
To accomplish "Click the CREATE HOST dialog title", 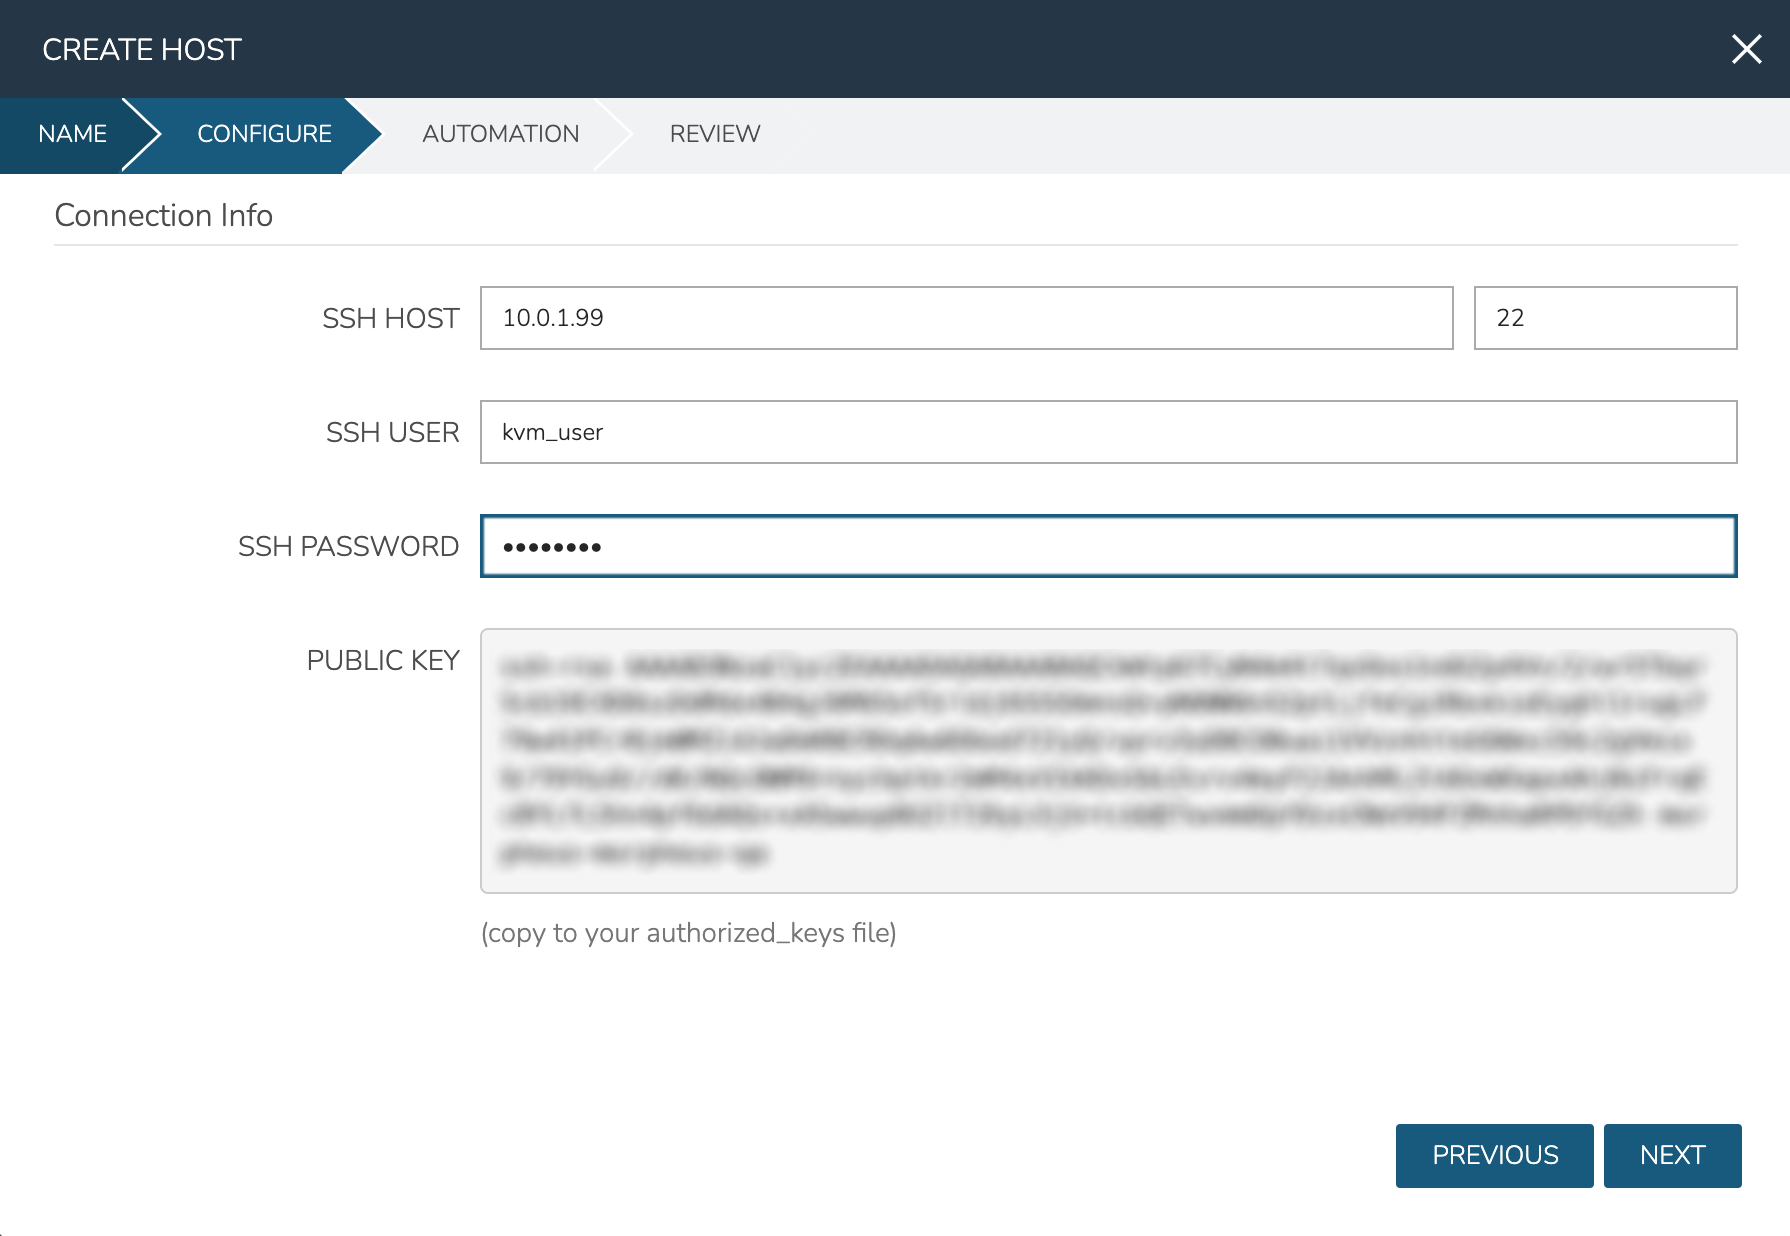I will pos(142,49).
